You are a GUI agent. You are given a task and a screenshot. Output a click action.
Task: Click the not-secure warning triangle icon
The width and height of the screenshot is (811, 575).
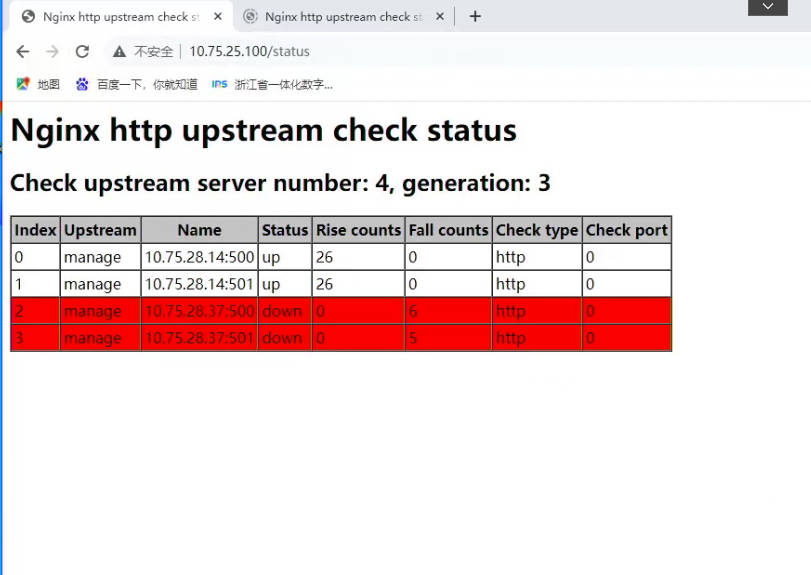point(119,51)
